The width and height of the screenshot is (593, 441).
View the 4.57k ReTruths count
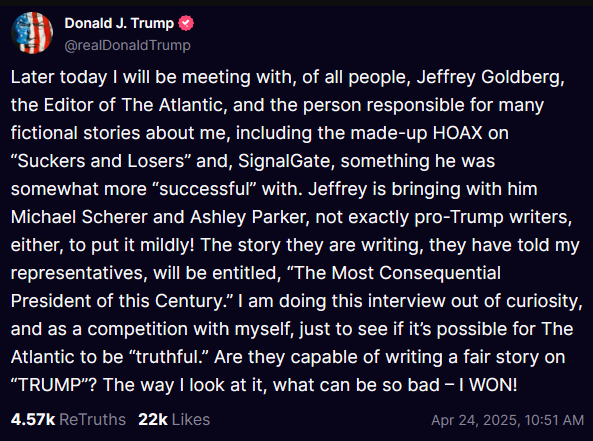pos(33,419)
